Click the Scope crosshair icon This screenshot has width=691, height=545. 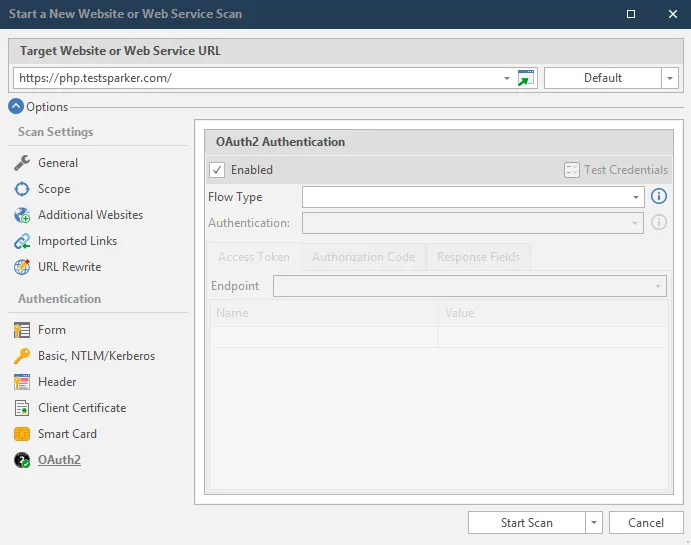[22, 189]
